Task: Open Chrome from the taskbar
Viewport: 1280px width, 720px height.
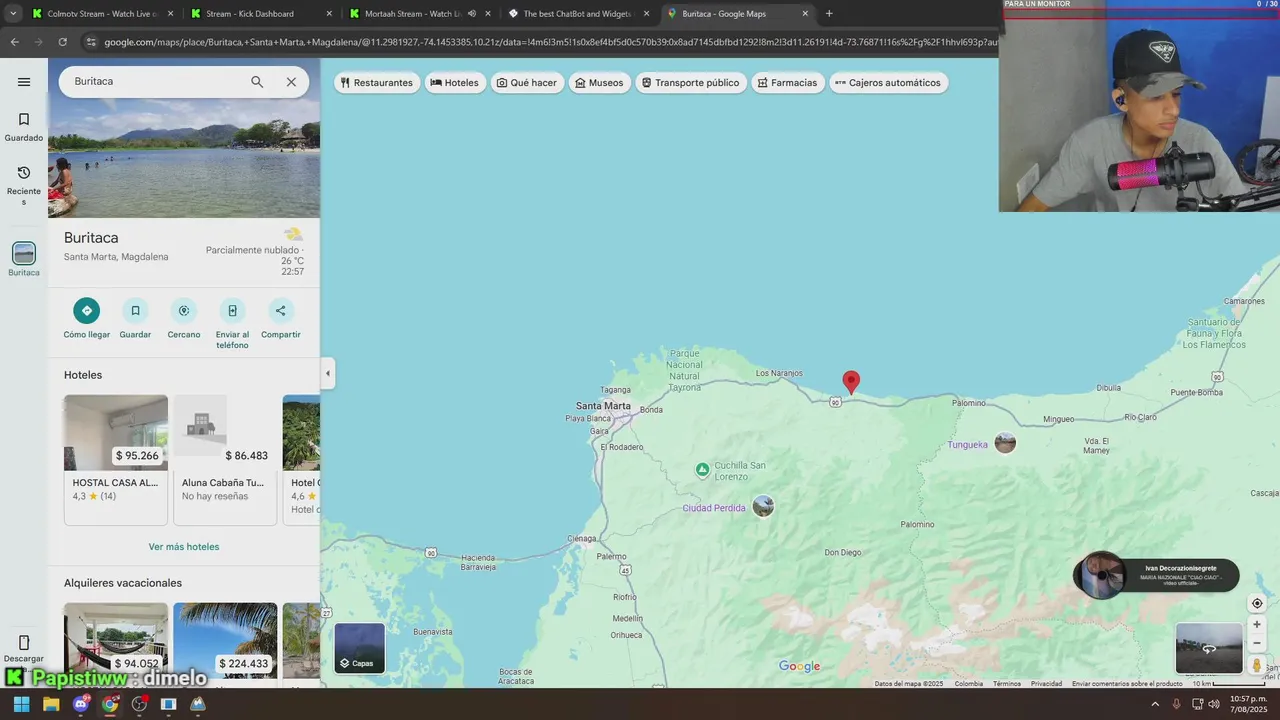Action: 110,704
